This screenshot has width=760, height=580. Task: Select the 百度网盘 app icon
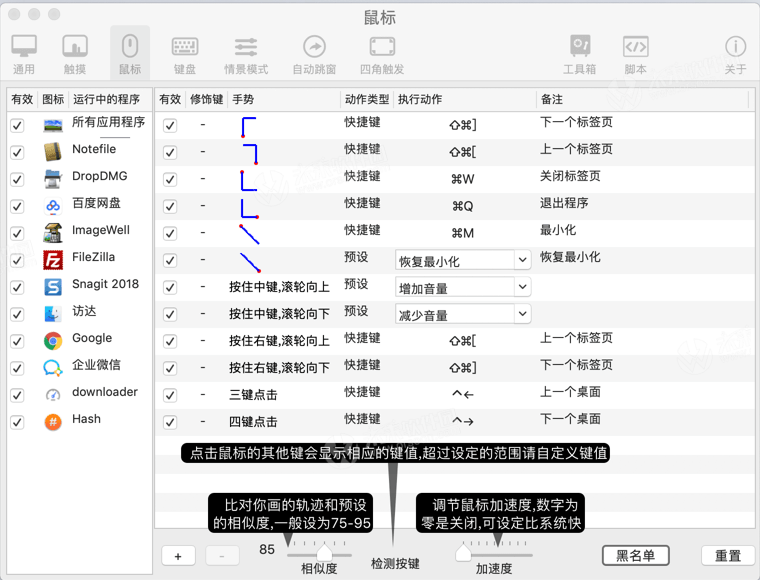pos(53,206)
